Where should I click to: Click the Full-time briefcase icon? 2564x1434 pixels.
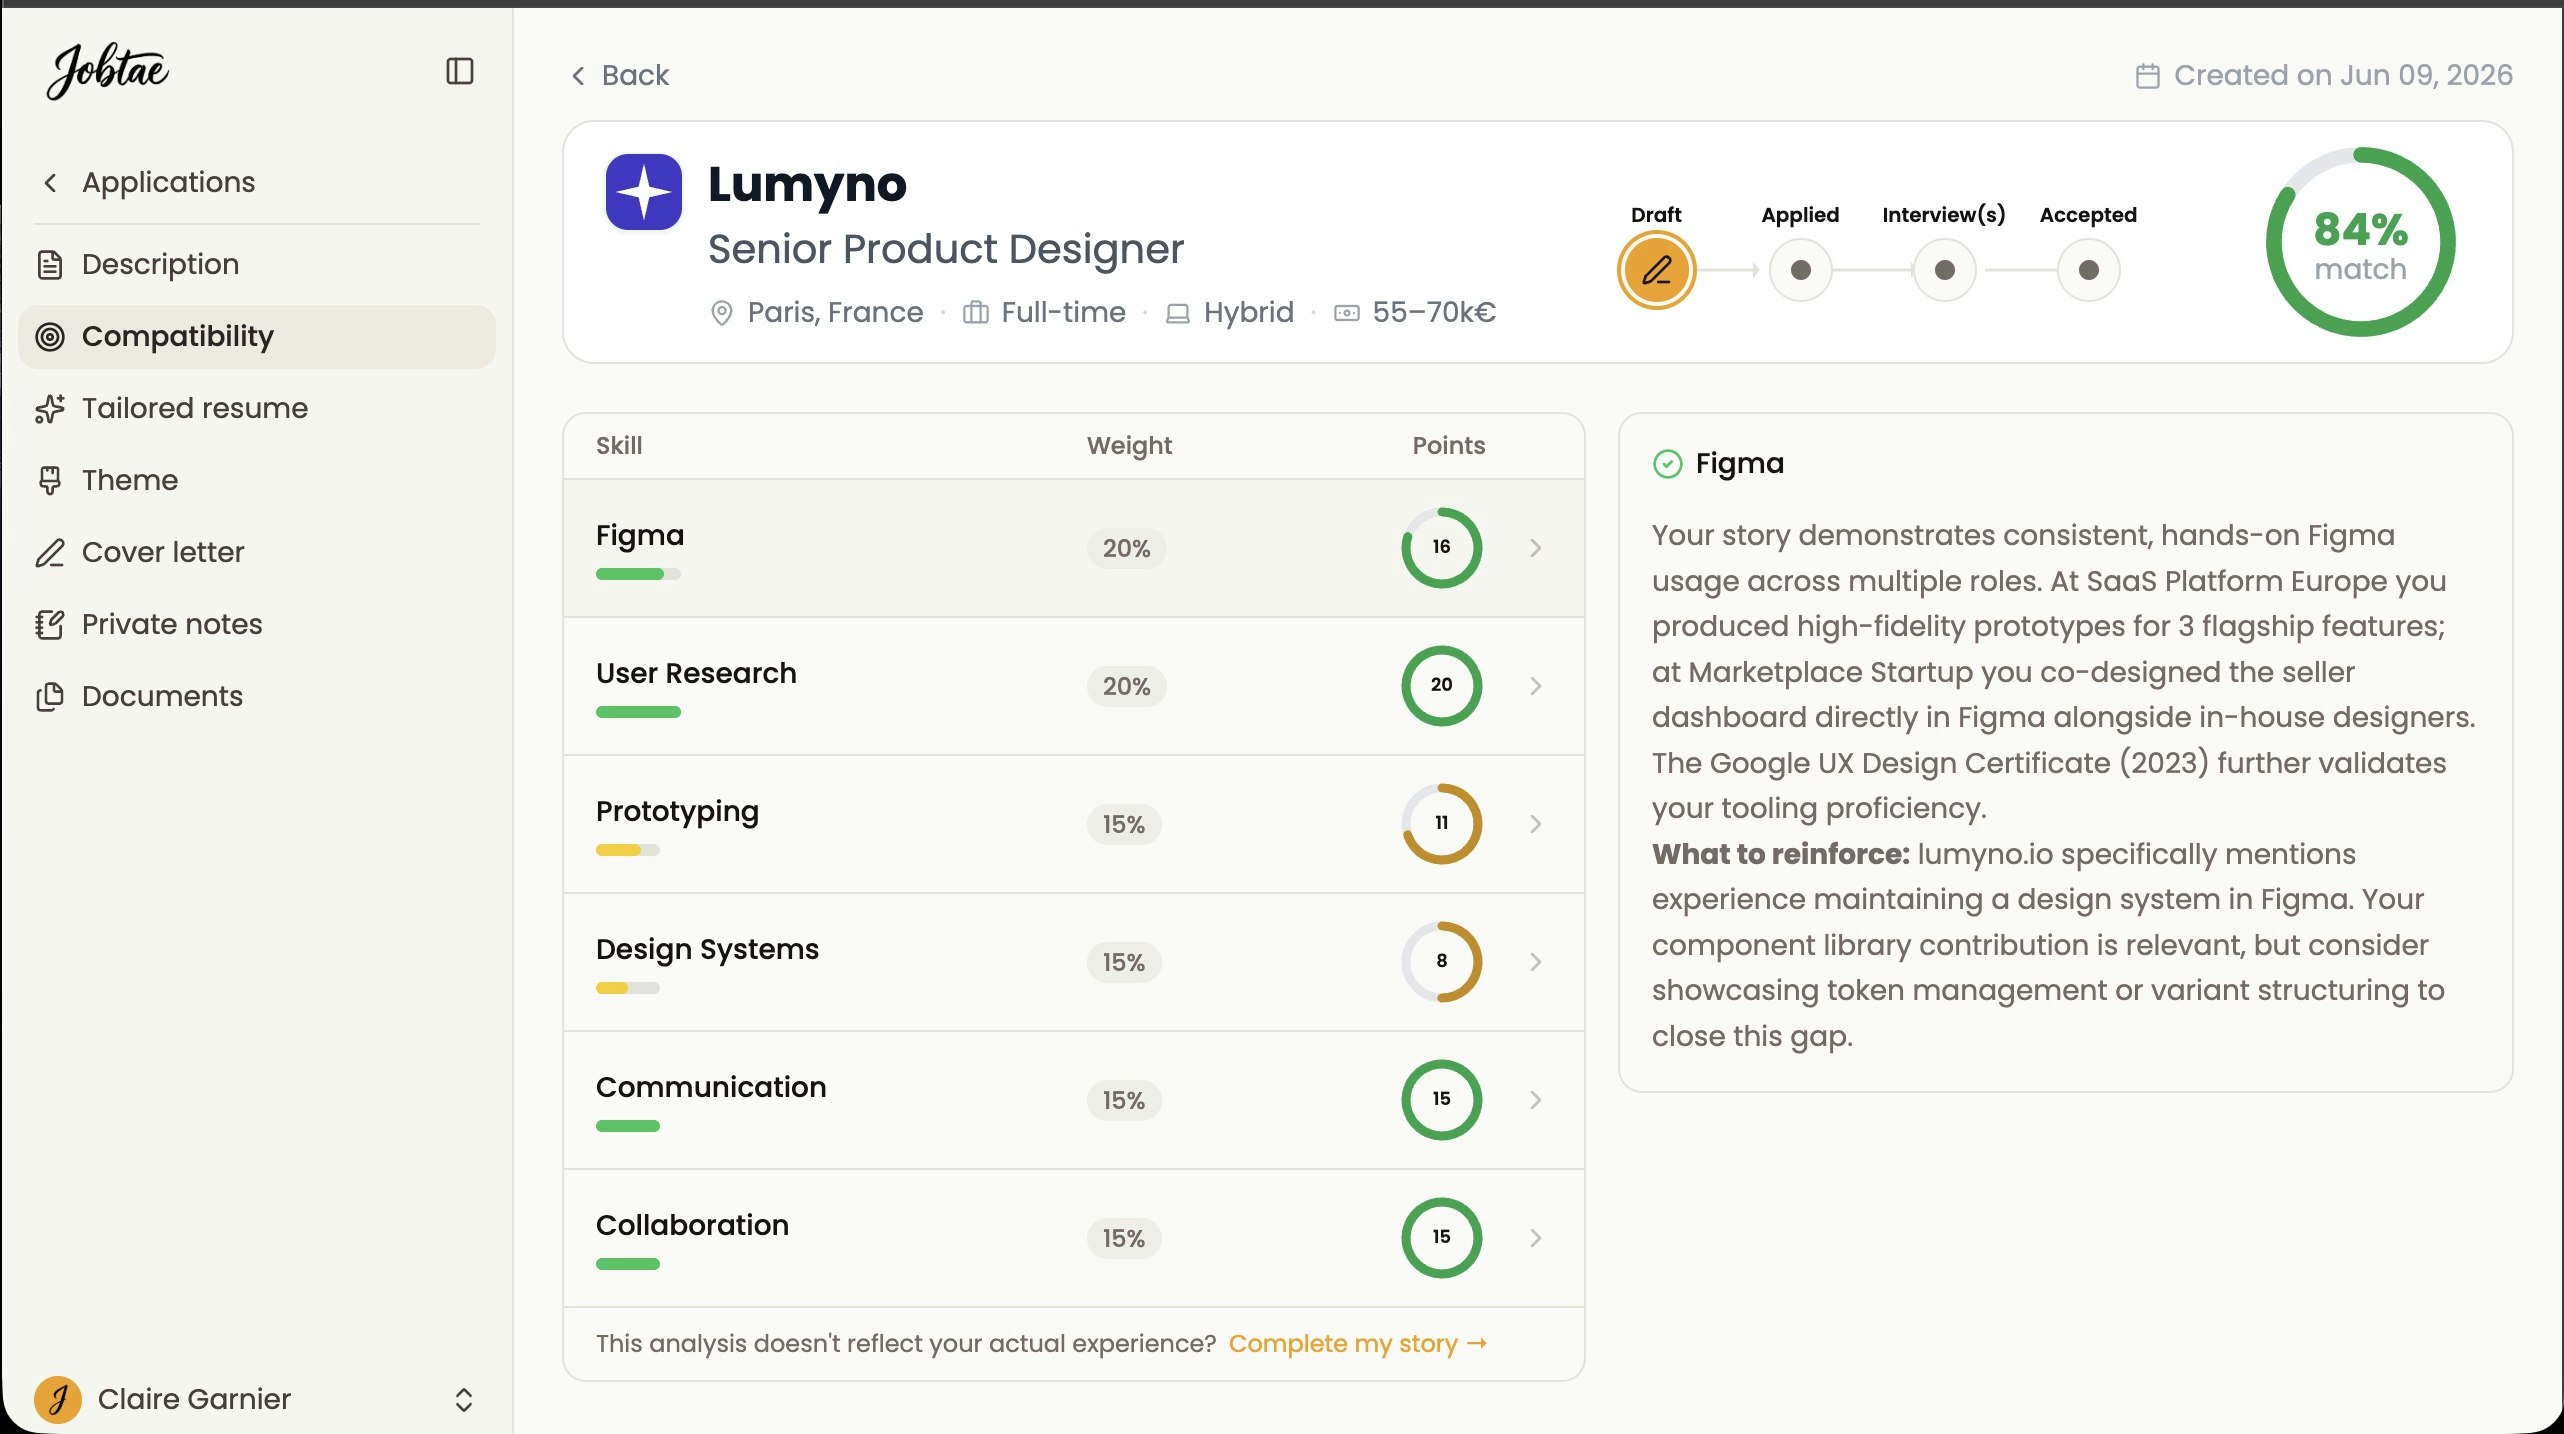pyautogui.click(x=975, y=313)
